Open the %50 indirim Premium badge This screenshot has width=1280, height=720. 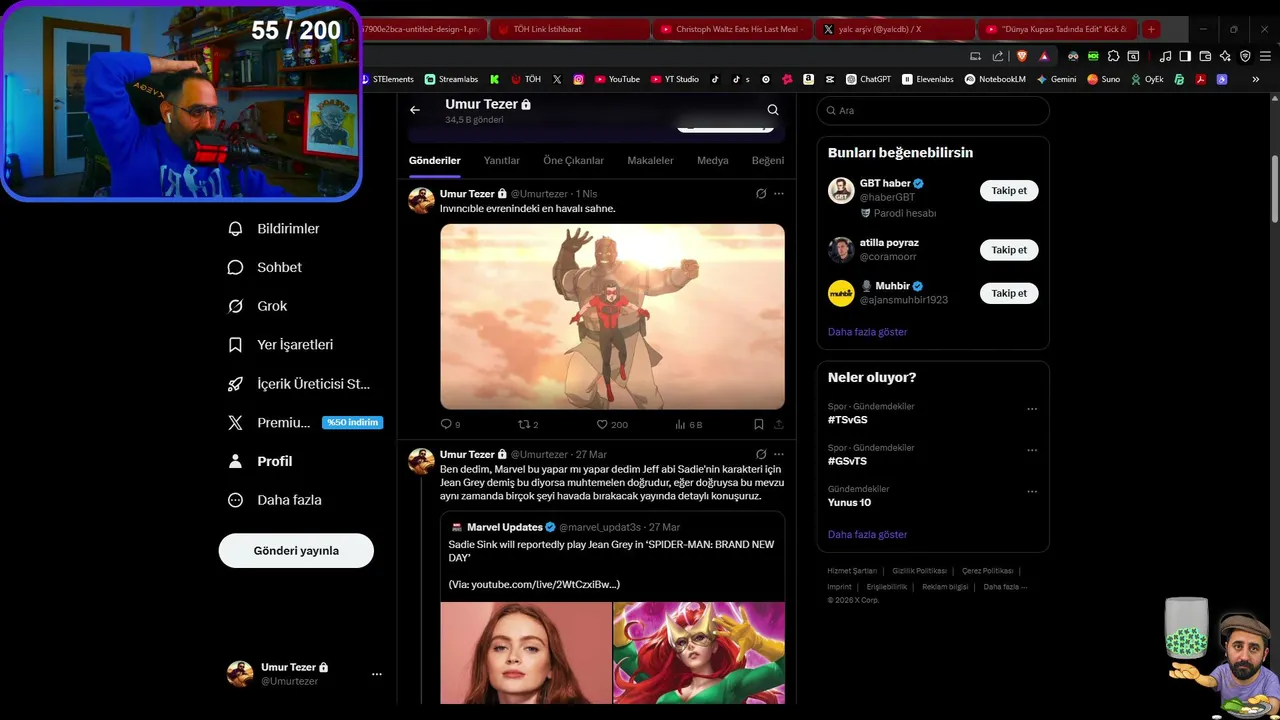tap(352, 423)
